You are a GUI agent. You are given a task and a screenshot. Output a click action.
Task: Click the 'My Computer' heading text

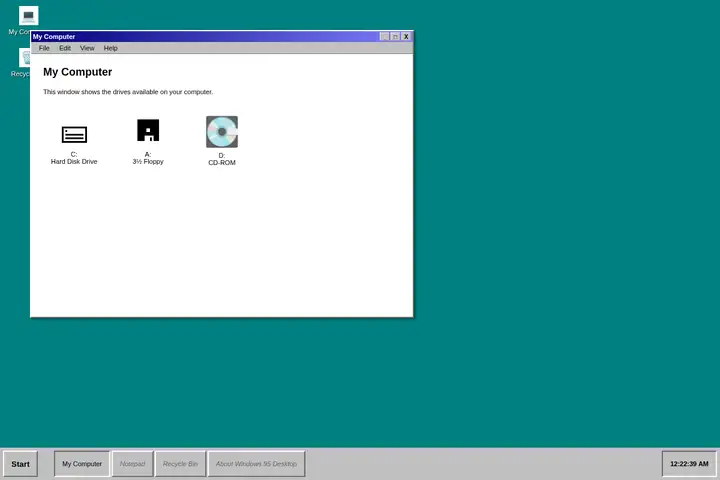pos(78,72)
